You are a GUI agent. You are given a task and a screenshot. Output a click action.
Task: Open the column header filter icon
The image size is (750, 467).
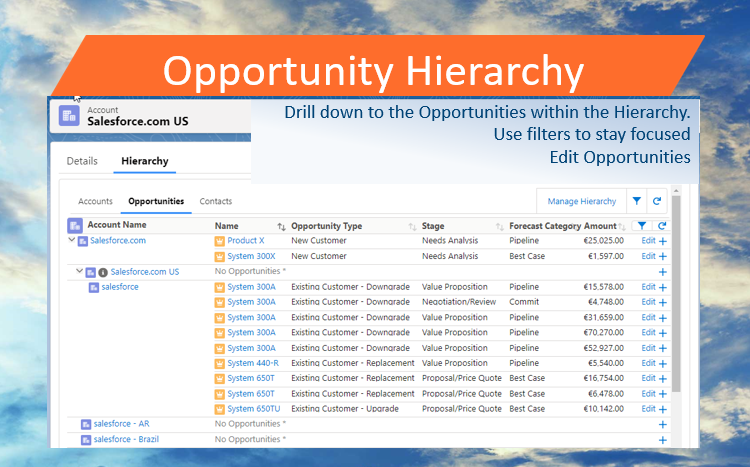coord(642,226)
